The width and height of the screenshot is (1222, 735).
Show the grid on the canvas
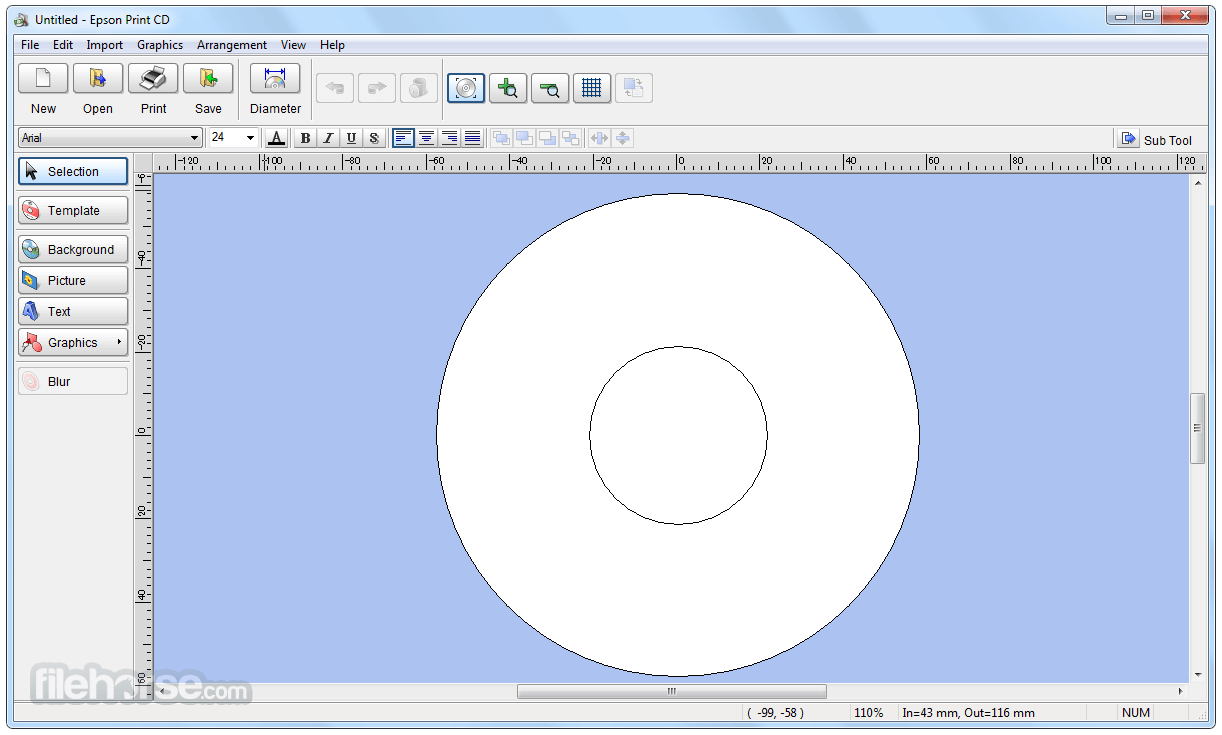[x=592, y=88]
